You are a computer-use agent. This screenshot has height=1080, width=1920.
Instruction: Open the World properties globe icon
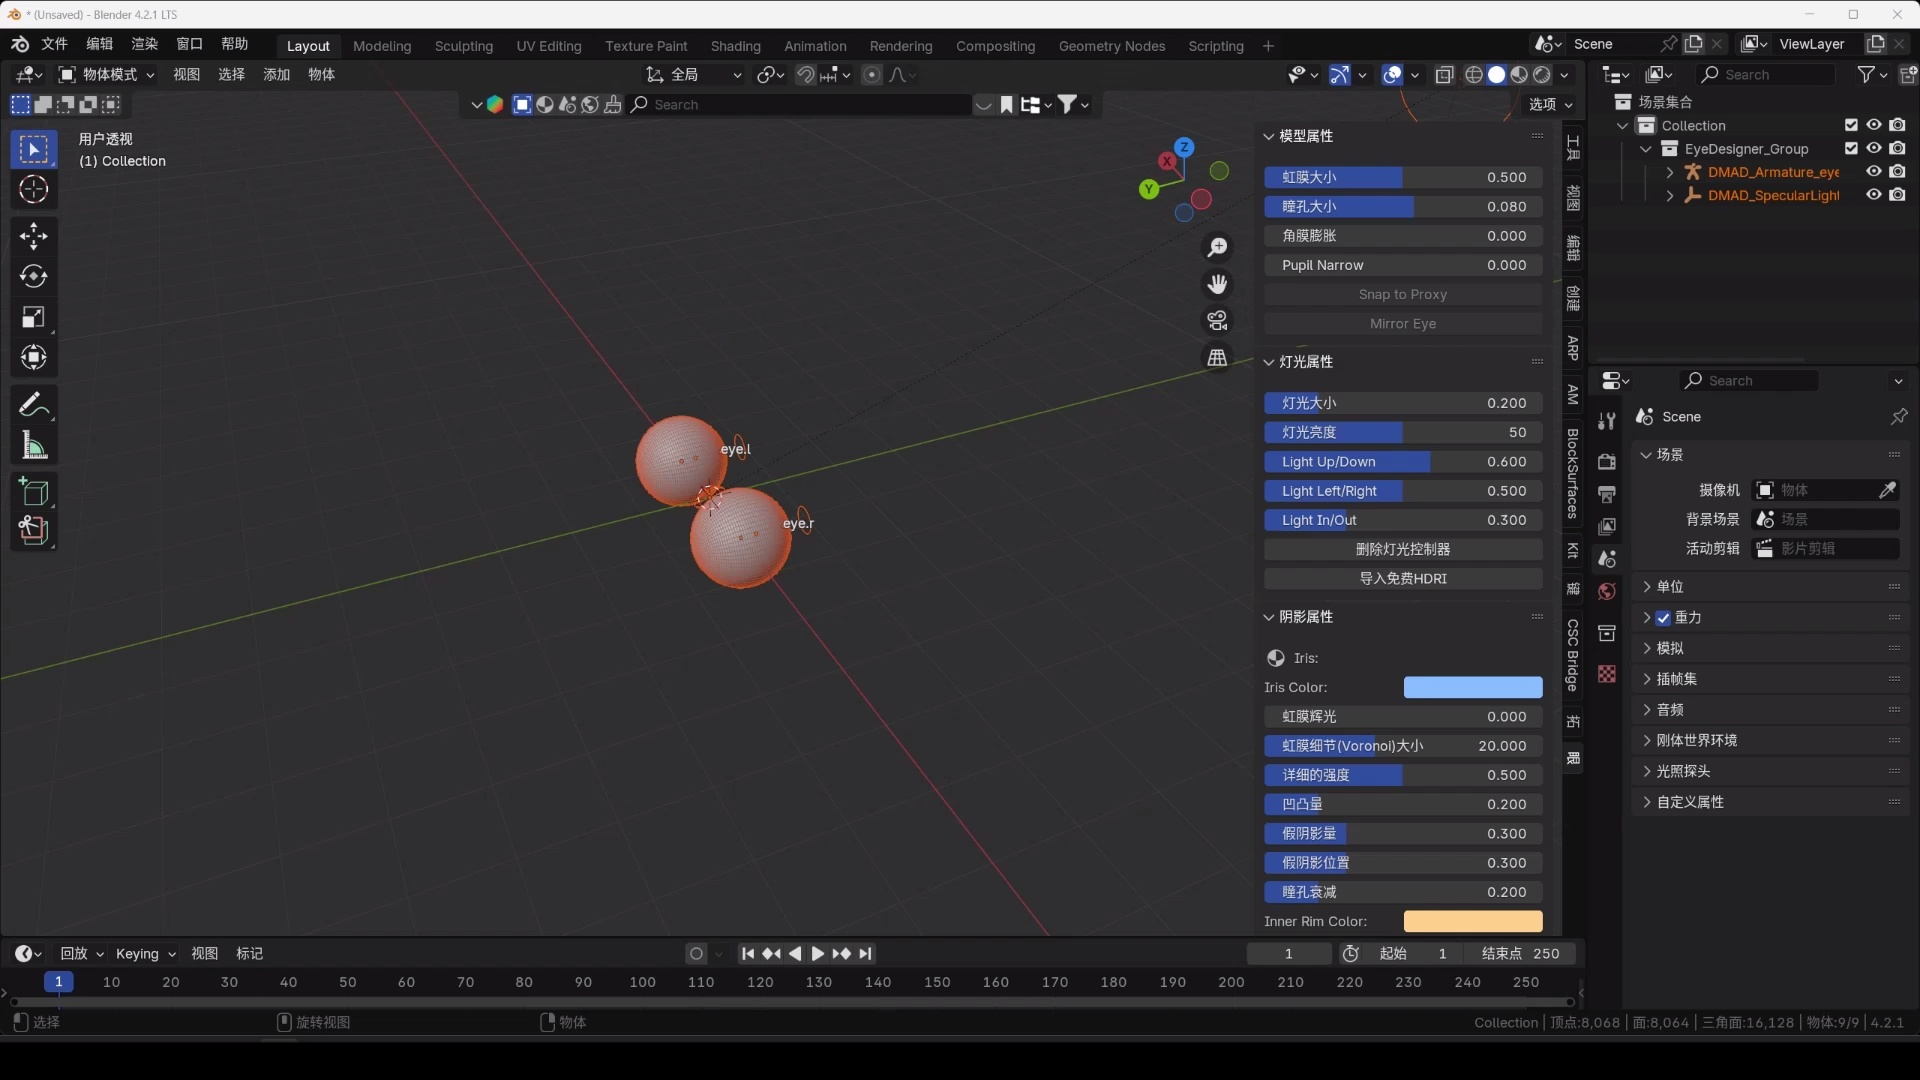coord(1607,591)
